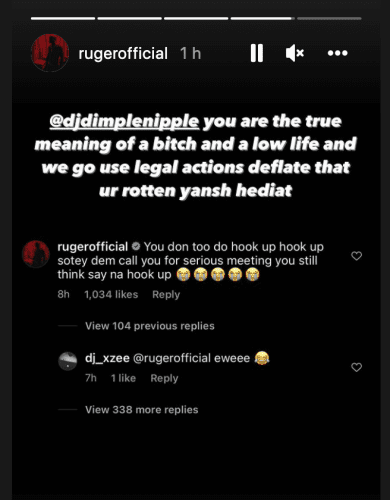Viewport: 390px width, 500px height.
Task: View the 1,034 likes list
Action: point(111,294)
